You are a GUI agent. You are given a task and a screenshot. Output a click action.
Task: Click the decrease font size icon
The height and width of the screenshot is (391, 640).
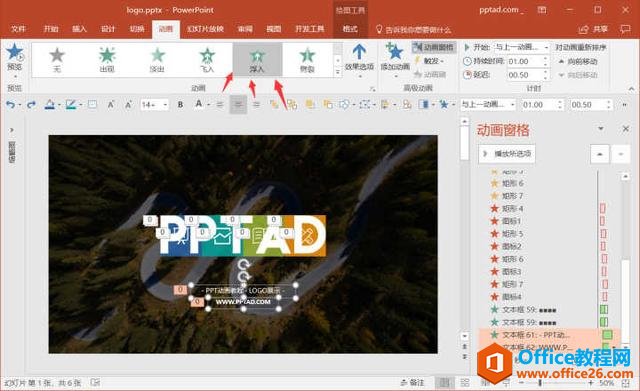click(x=129, y=105)
